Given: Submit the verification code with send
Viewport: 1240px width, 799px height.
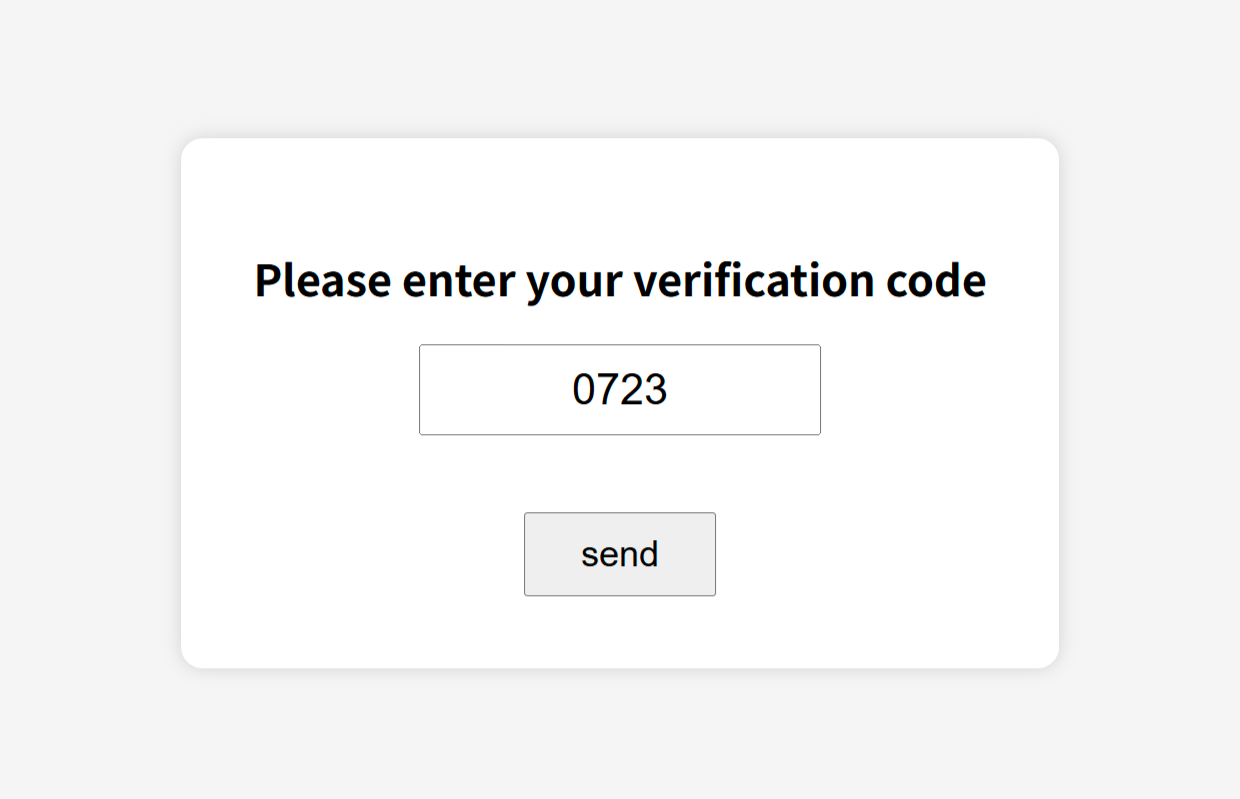Looking at the screenshot, I should pos(619,554).
